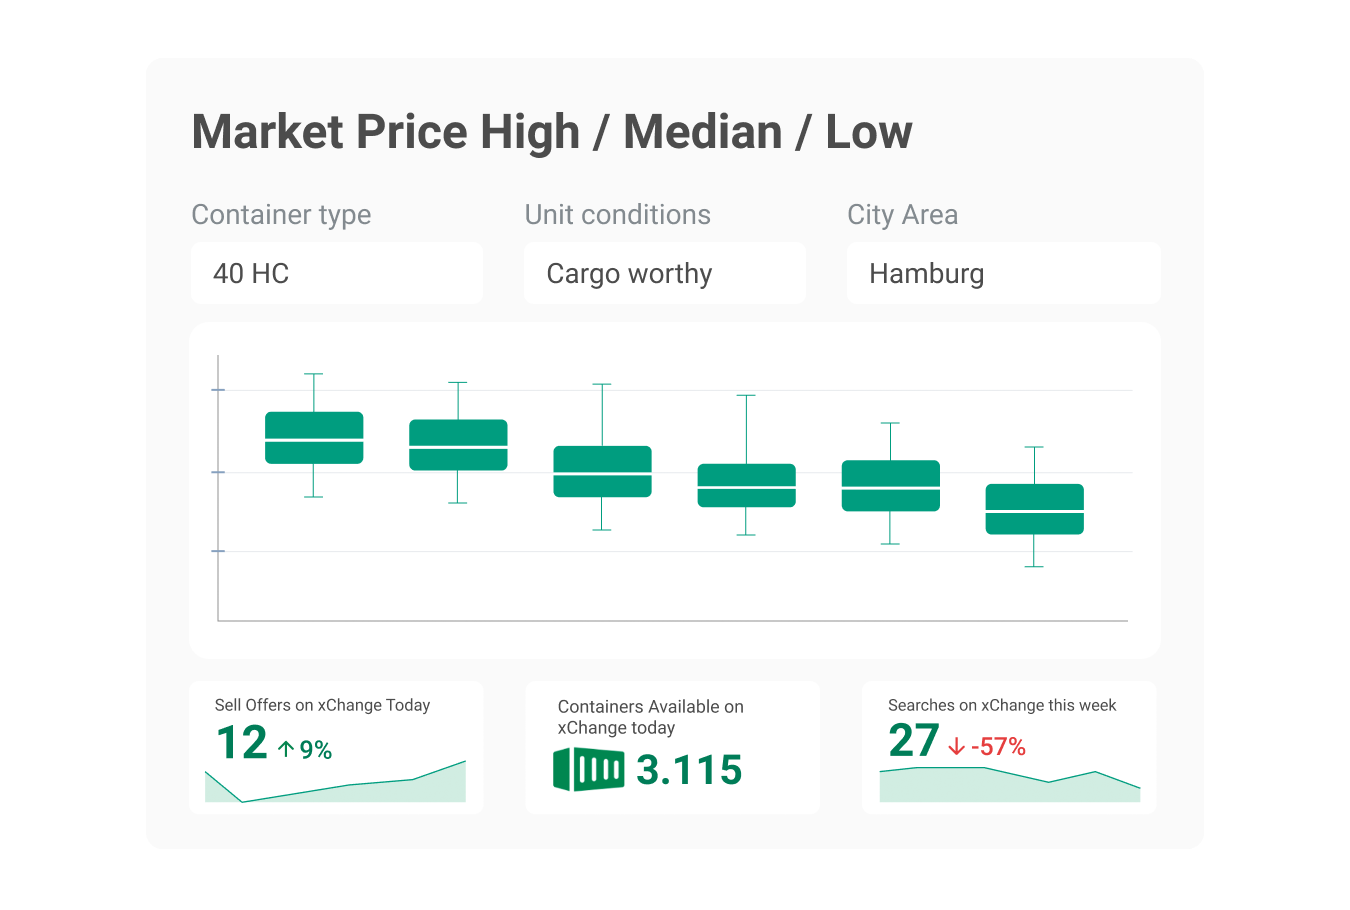Viewport: 1350px width, 910px height.
Task: Click the Sell Offers on xChange Today card
Action: click(x=336, y=747)
